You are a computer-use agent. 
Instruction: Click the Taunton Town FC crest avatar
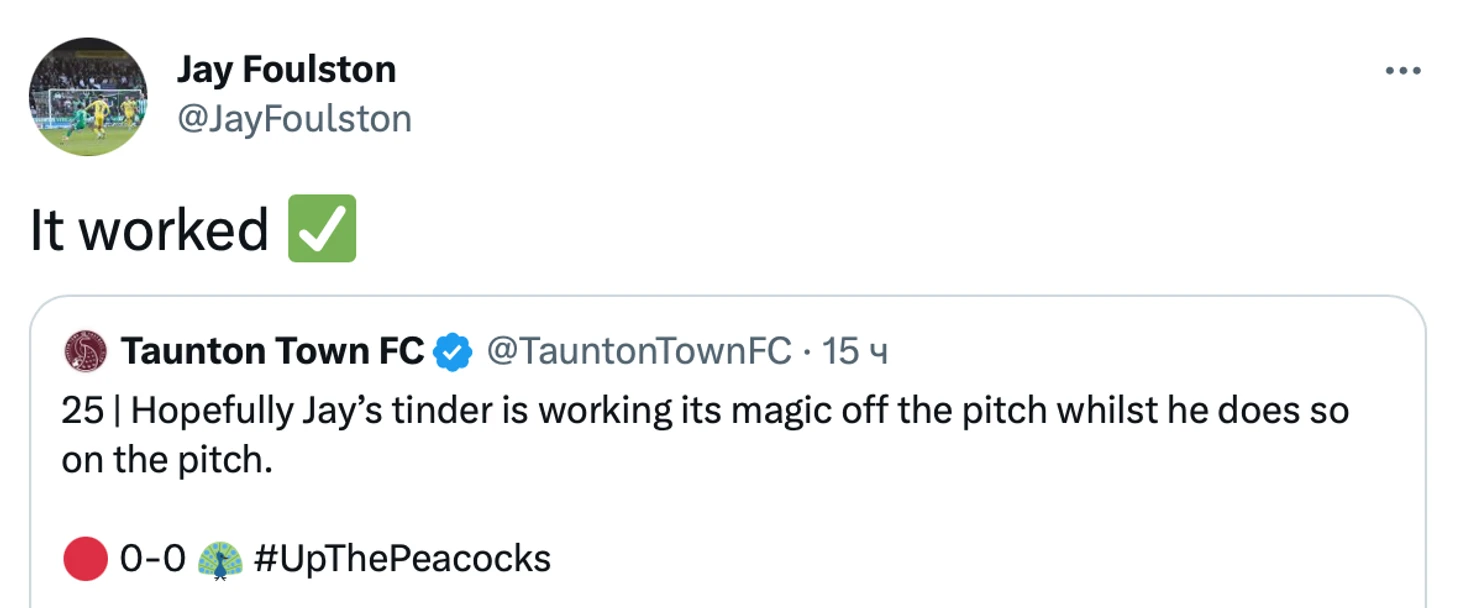(x=85, y=351)
